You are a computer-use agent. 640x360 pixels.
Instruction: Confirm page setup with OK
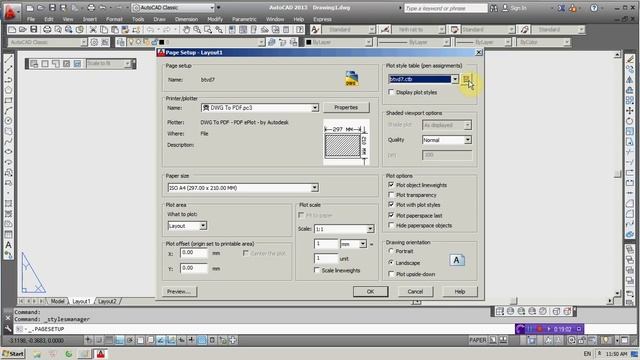point(370,291)
